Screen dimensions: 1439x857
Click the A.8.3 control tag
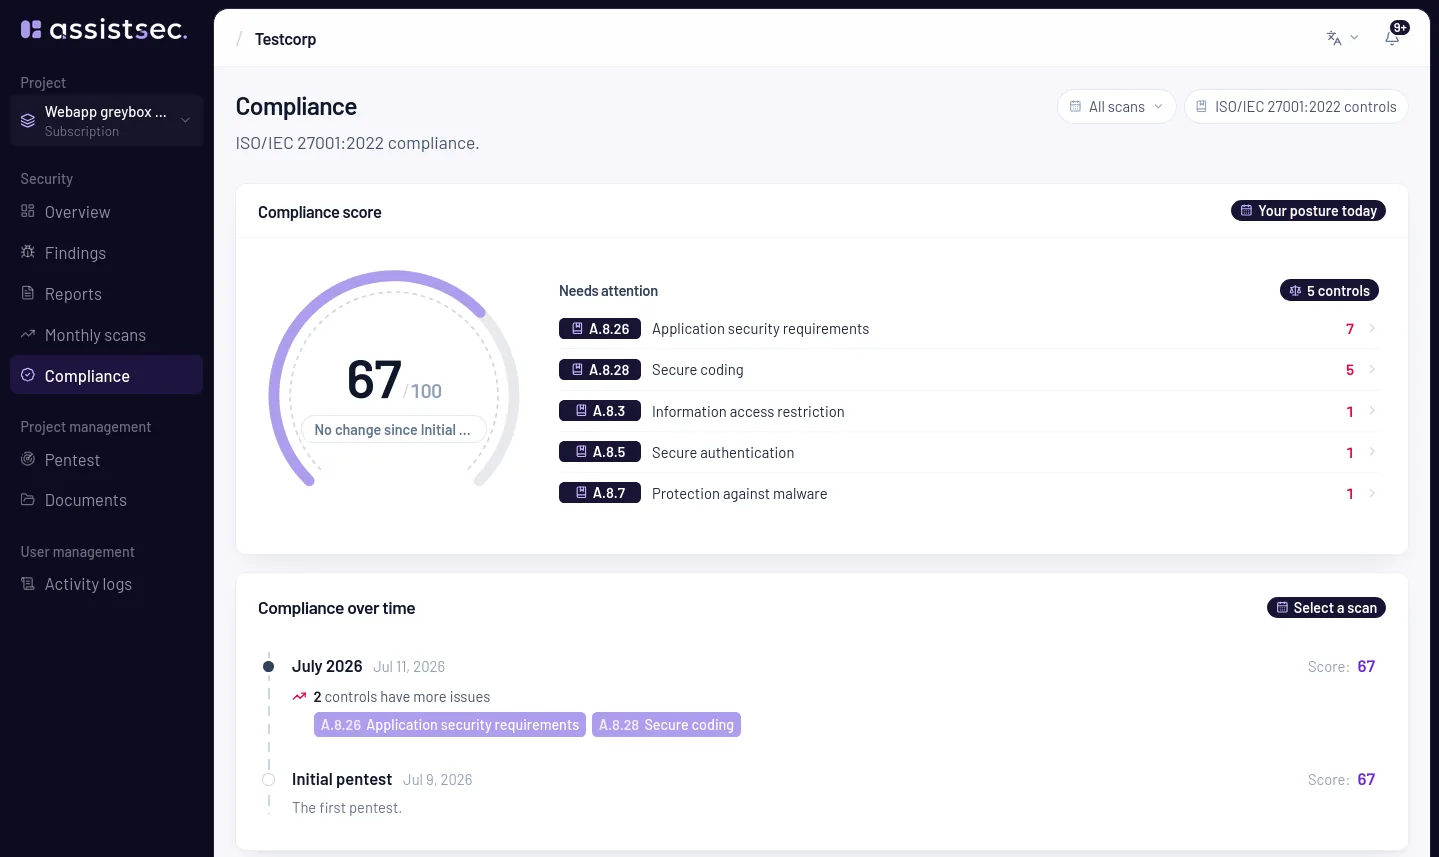600,411
